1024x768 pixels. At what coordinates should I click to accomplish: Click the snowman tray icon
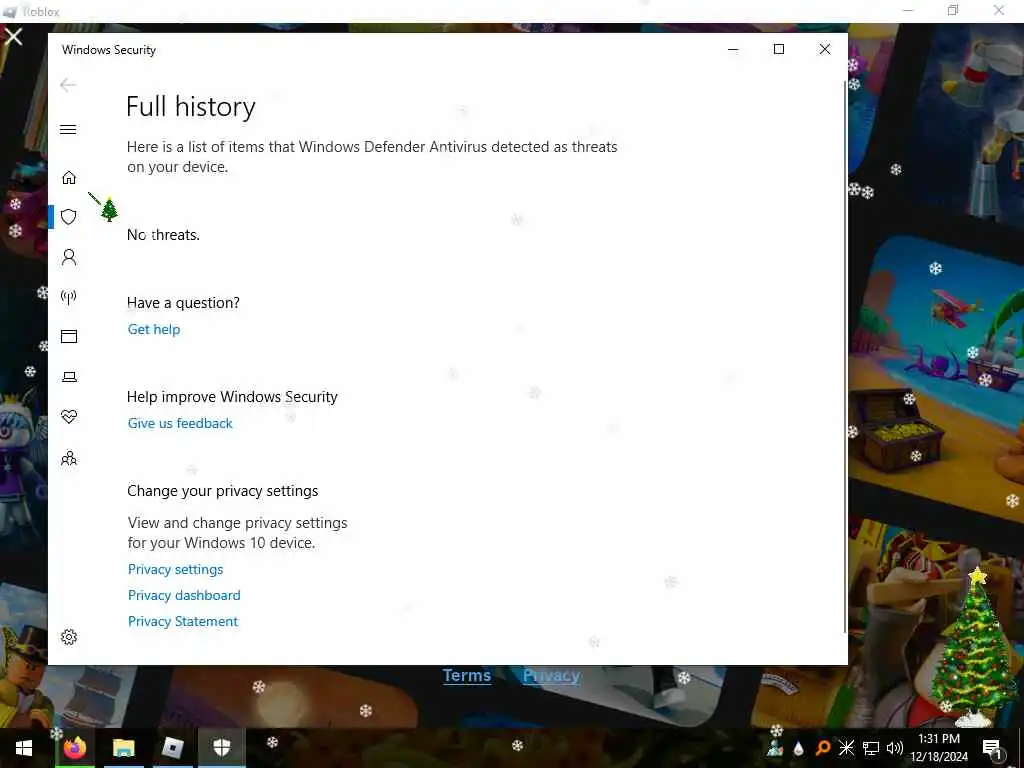[x=775, y=748]
